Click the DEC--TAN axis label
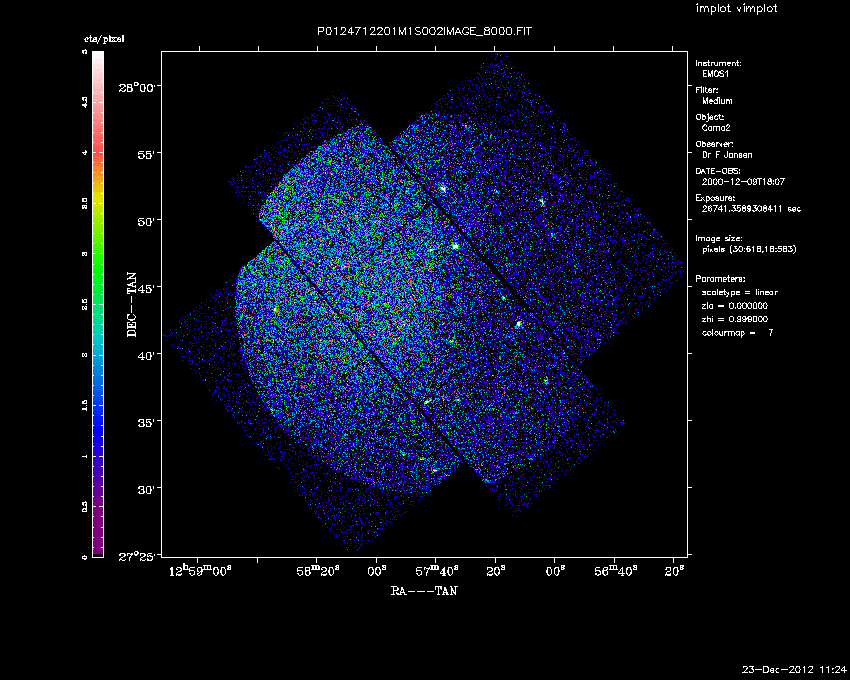Viewport: 850px width, 680px height. [132, 305]
